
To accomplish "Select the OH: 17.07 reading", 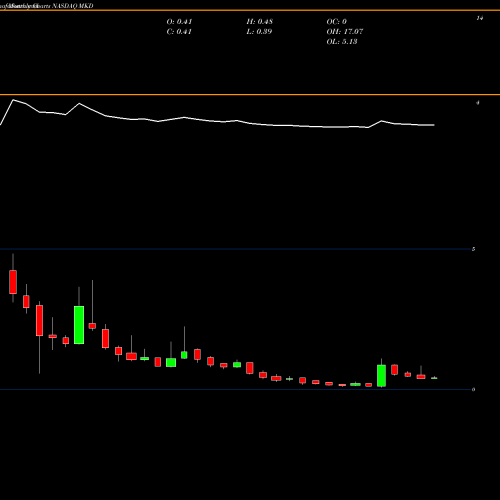I will click(x=345, y=31).
